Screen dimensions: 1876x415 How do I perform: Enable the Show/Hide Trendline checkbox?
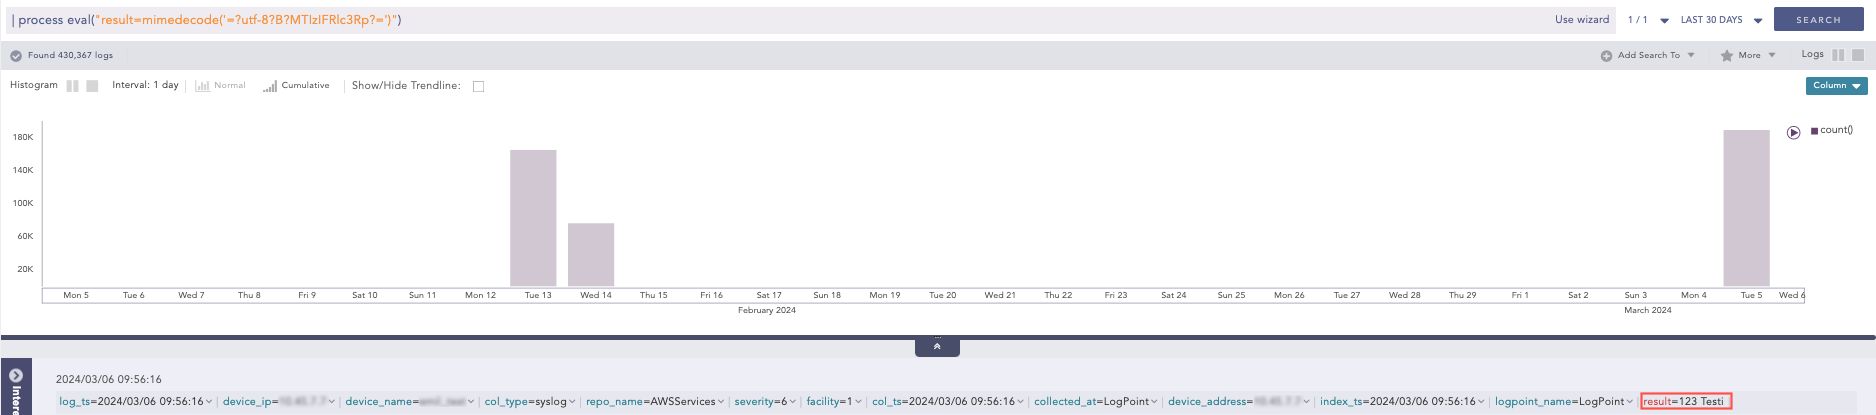point(478,87)
